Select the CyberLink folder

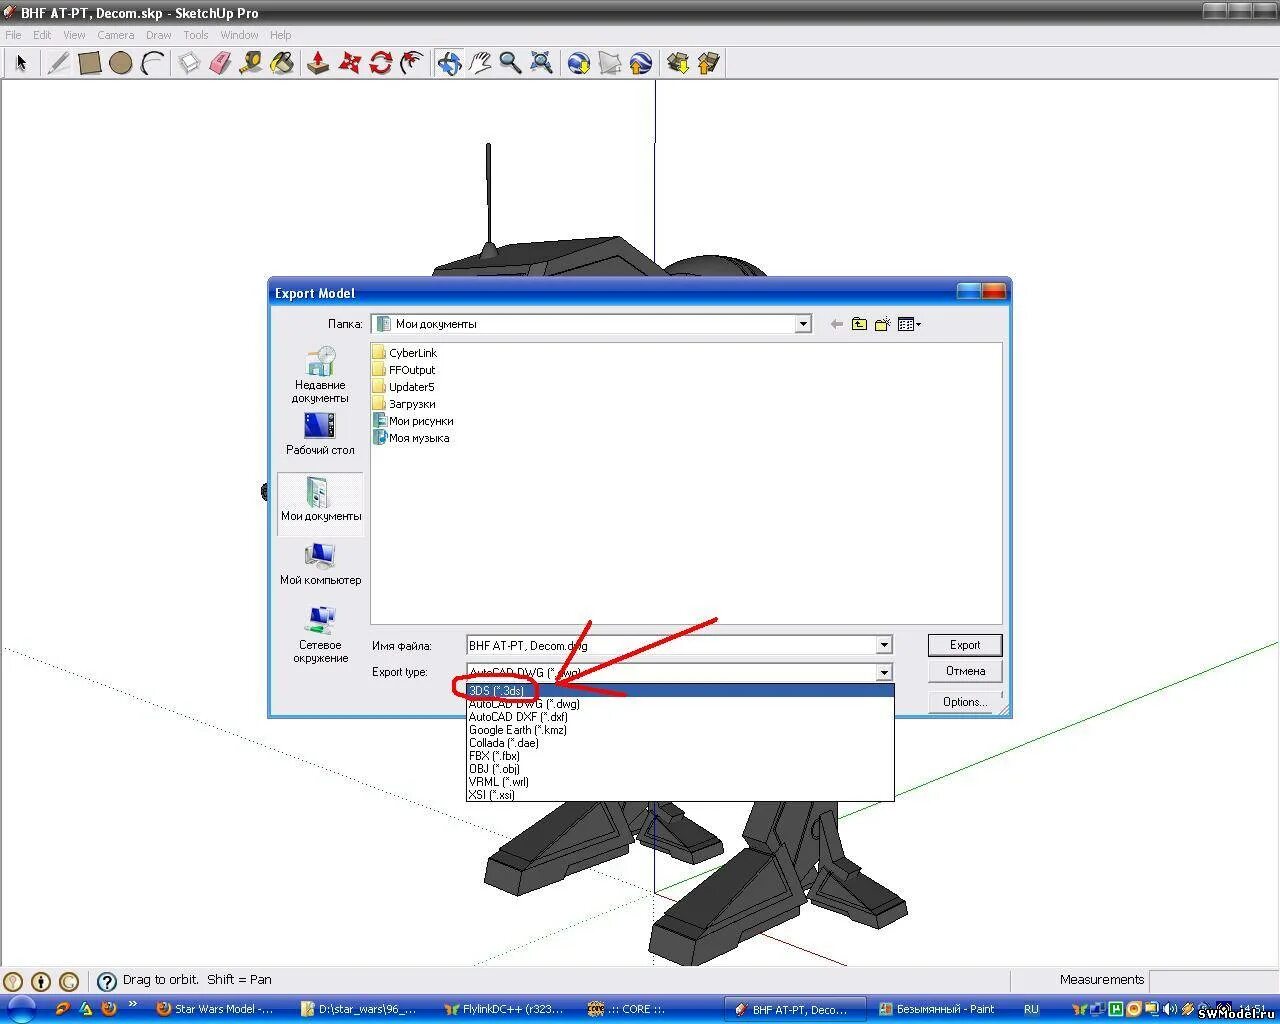click(x=404, y=353)
